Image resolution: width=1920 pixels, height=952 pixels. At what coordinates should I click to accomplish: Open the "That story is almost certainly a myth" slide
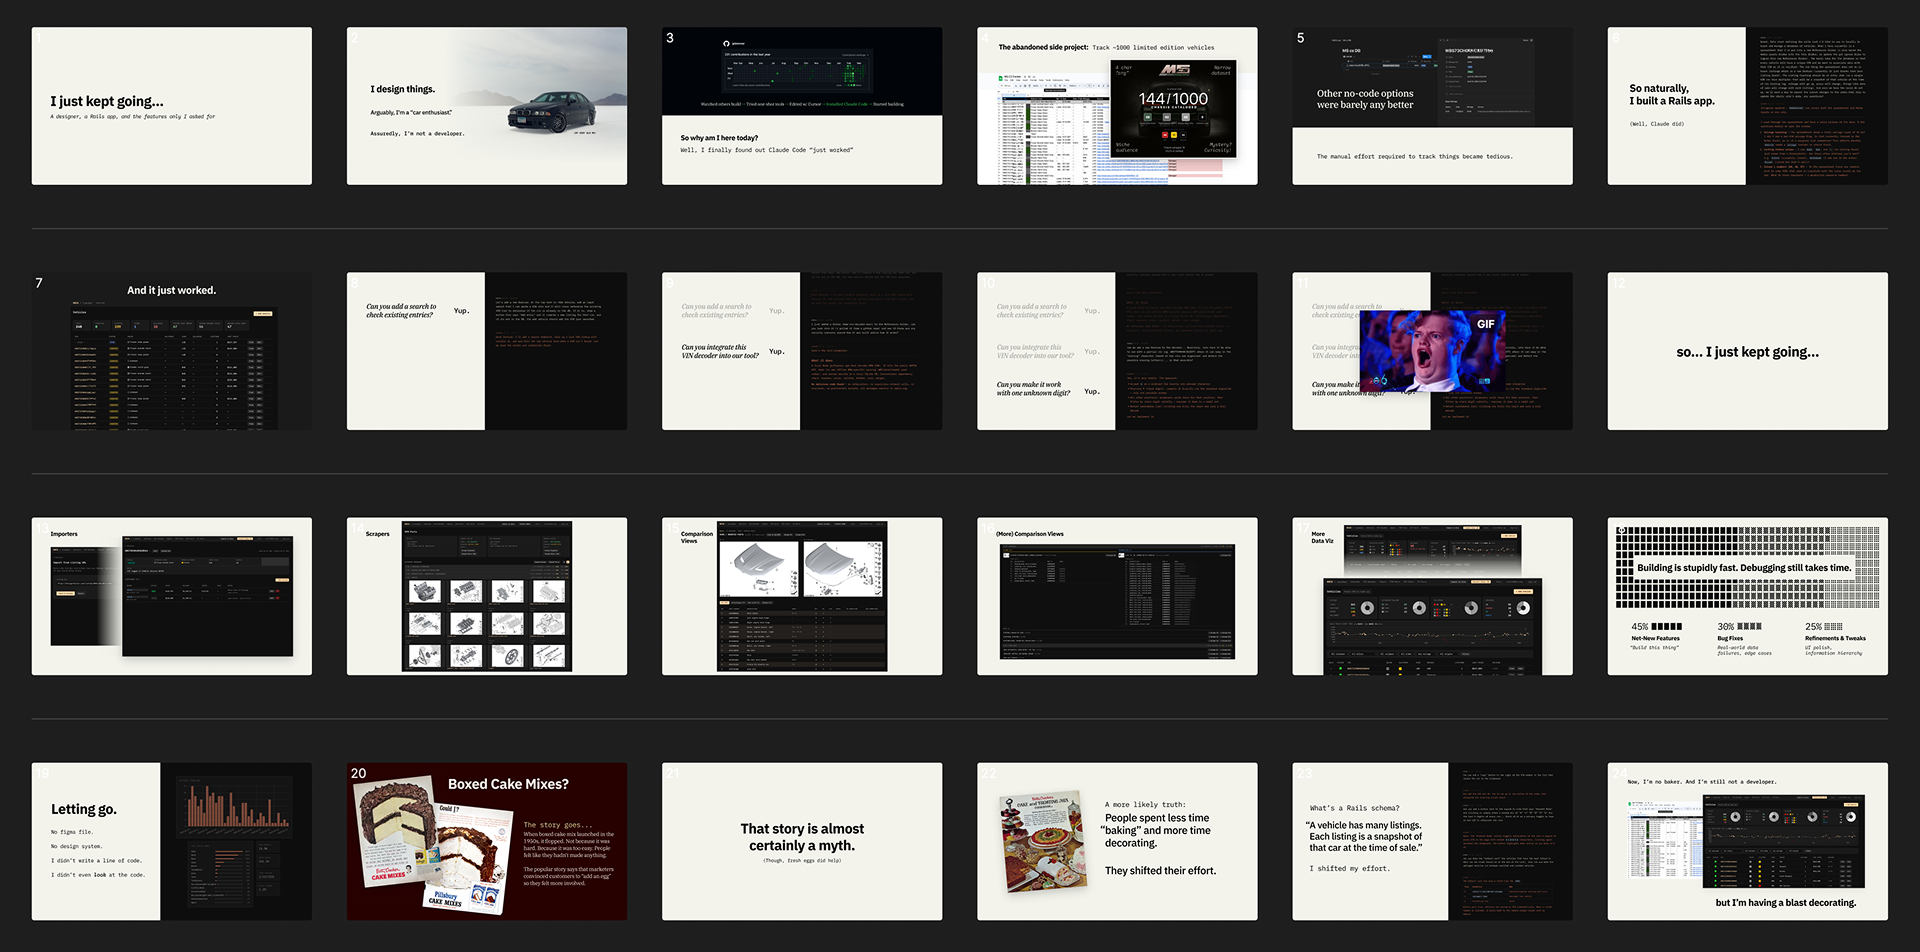tap(802, 842)
